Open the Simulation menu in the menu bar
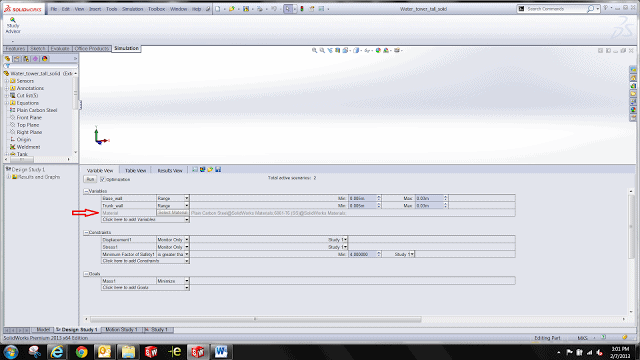The image size is (640, 360). pyautogui.click(x=132, y=9)
